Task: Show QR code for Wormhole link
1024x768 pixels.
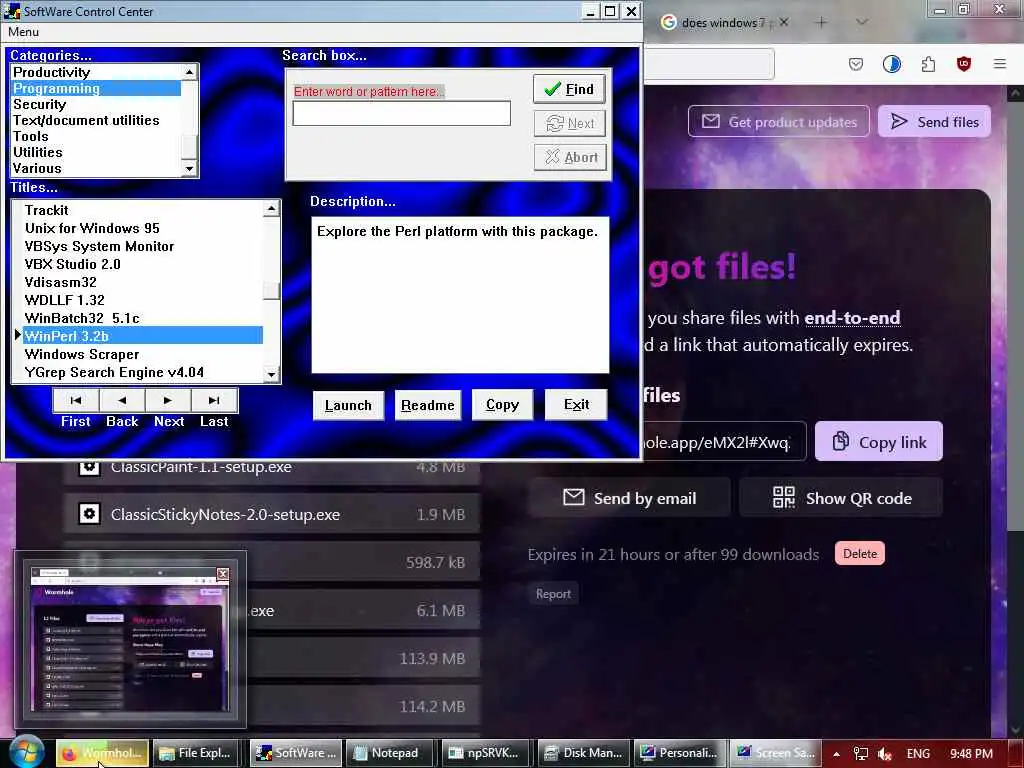Action: 841,498
